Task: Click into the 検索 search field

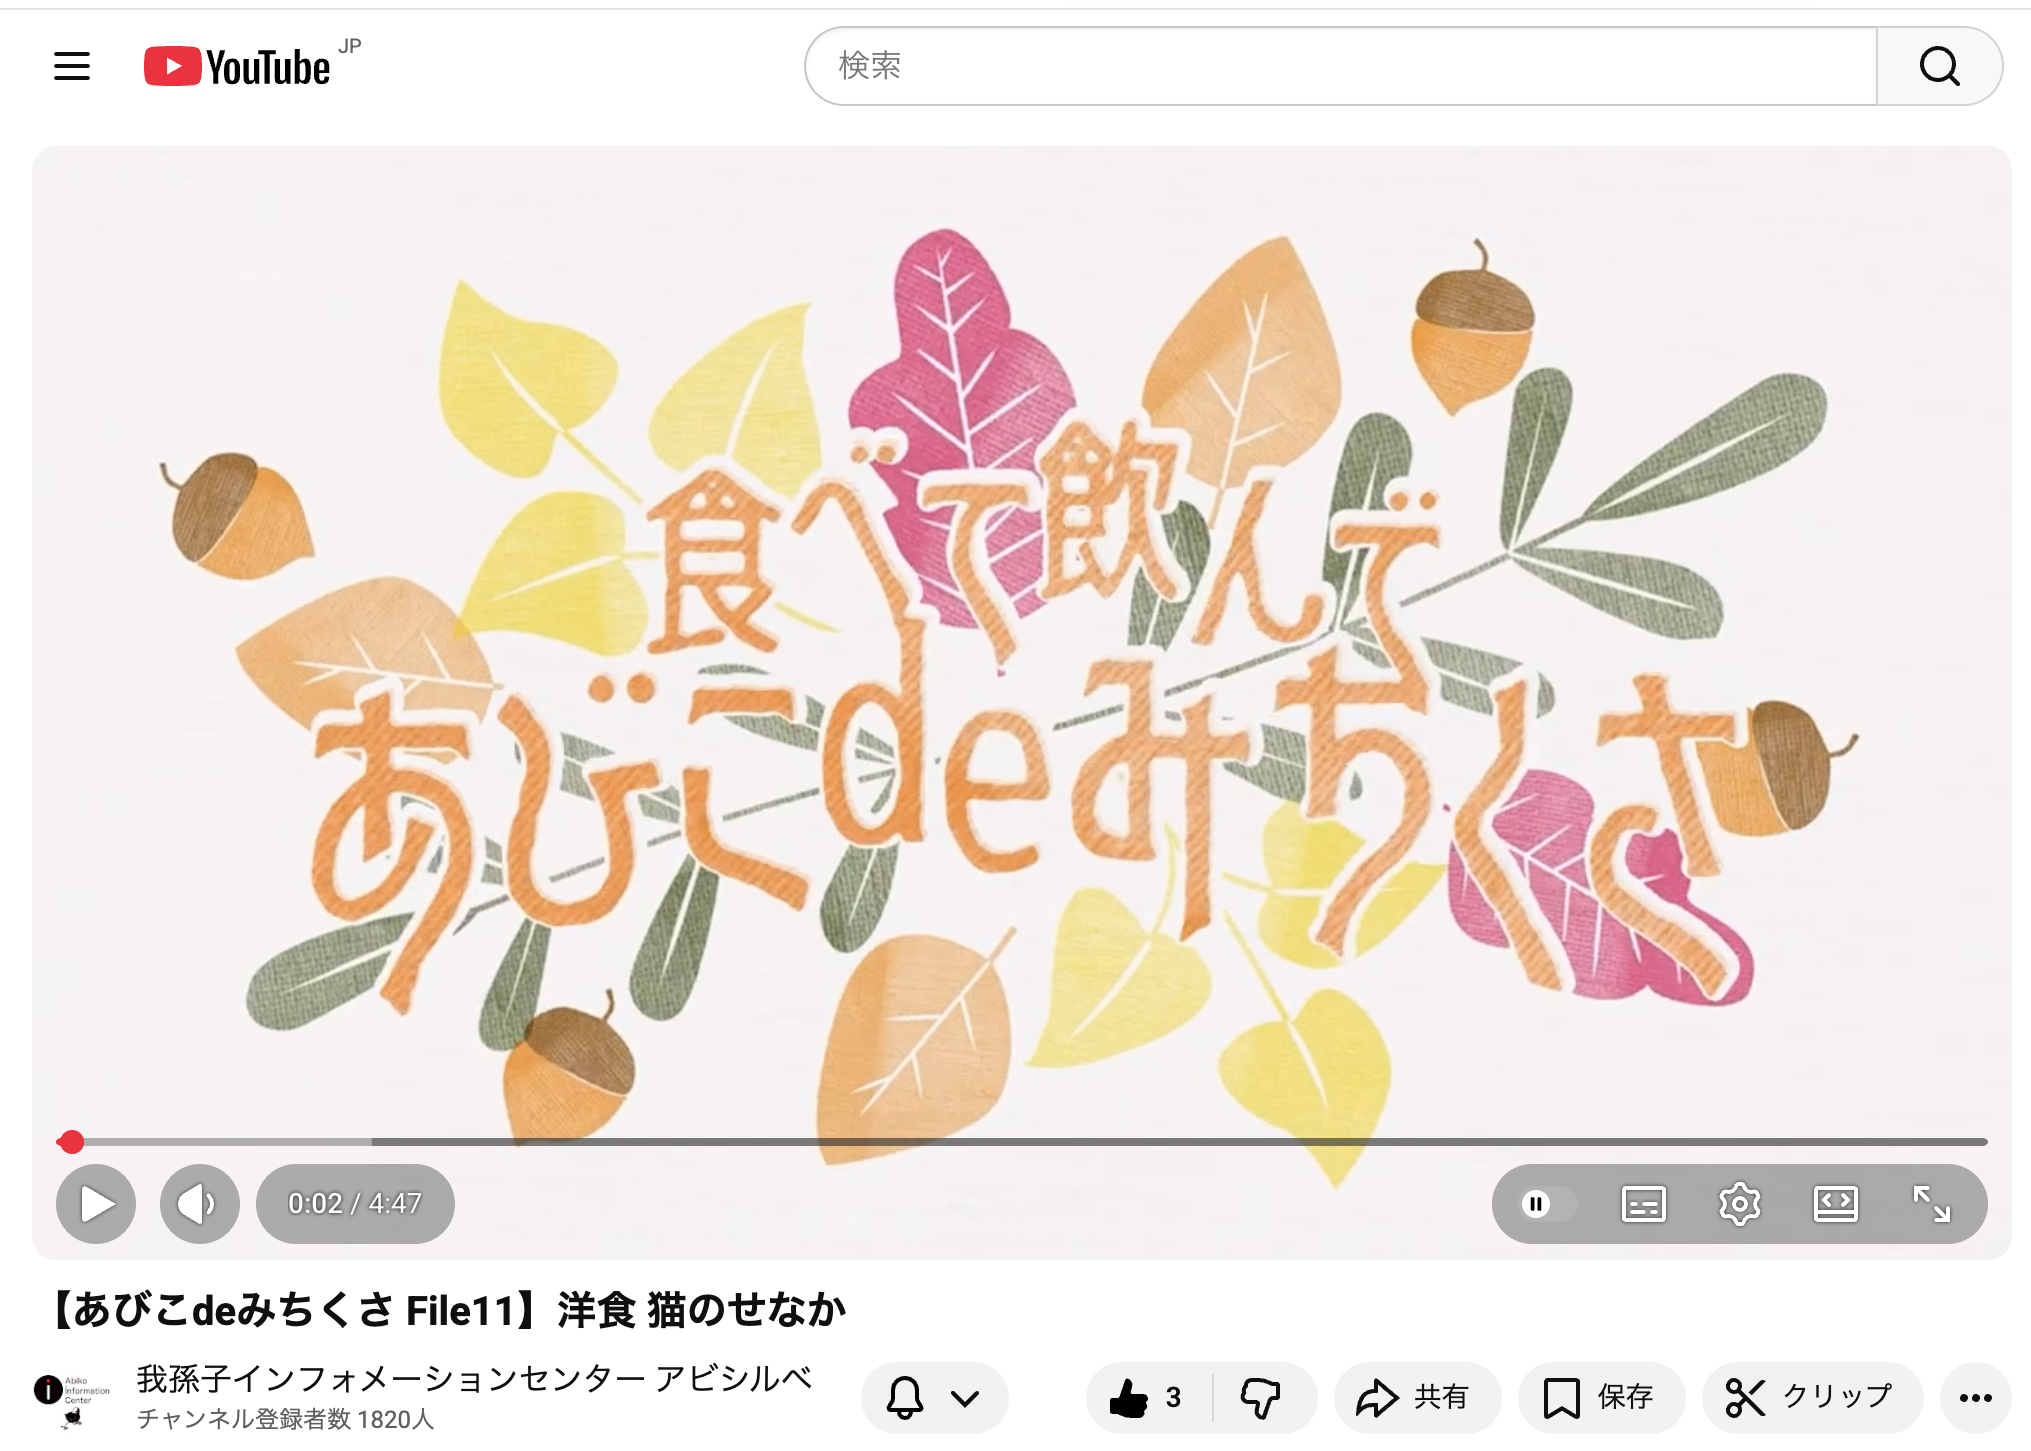Action: [x=1341, y=67]
